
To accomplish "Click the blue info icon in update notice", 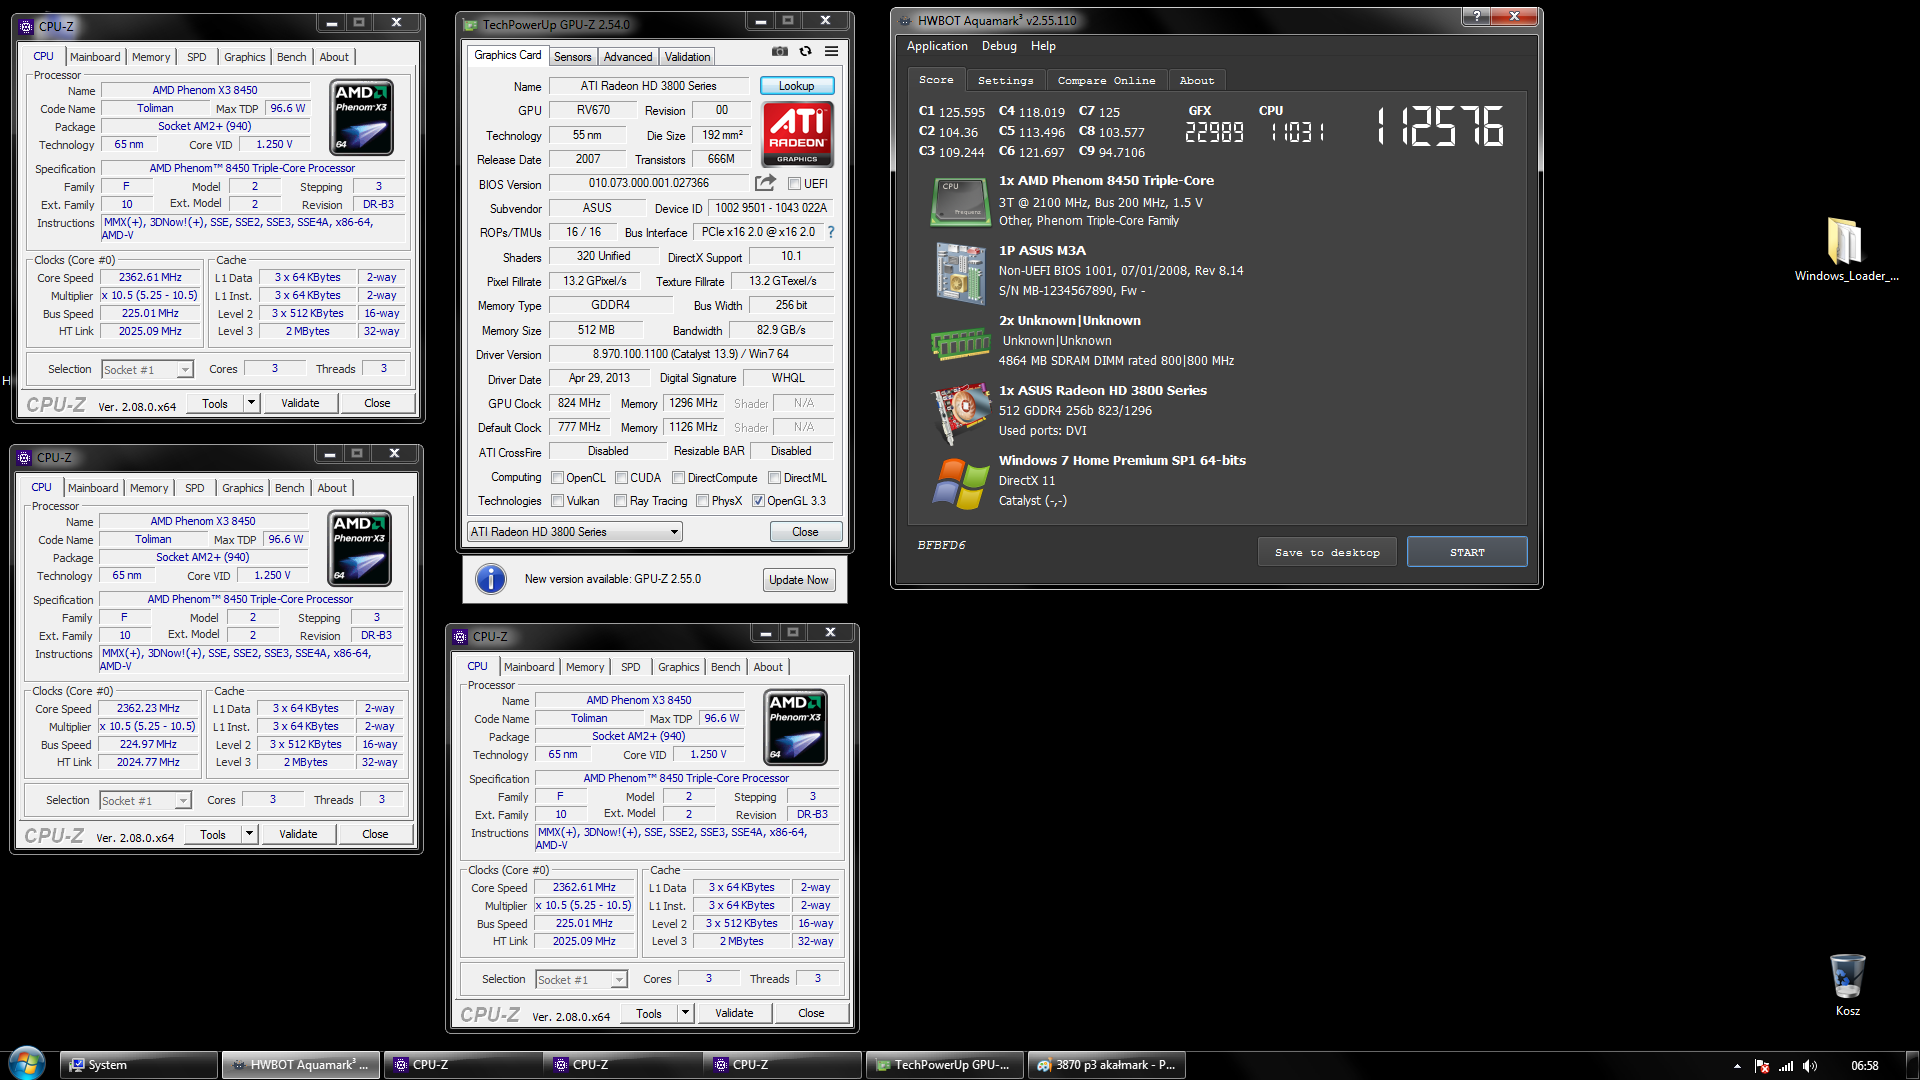I will pos(490,579).
